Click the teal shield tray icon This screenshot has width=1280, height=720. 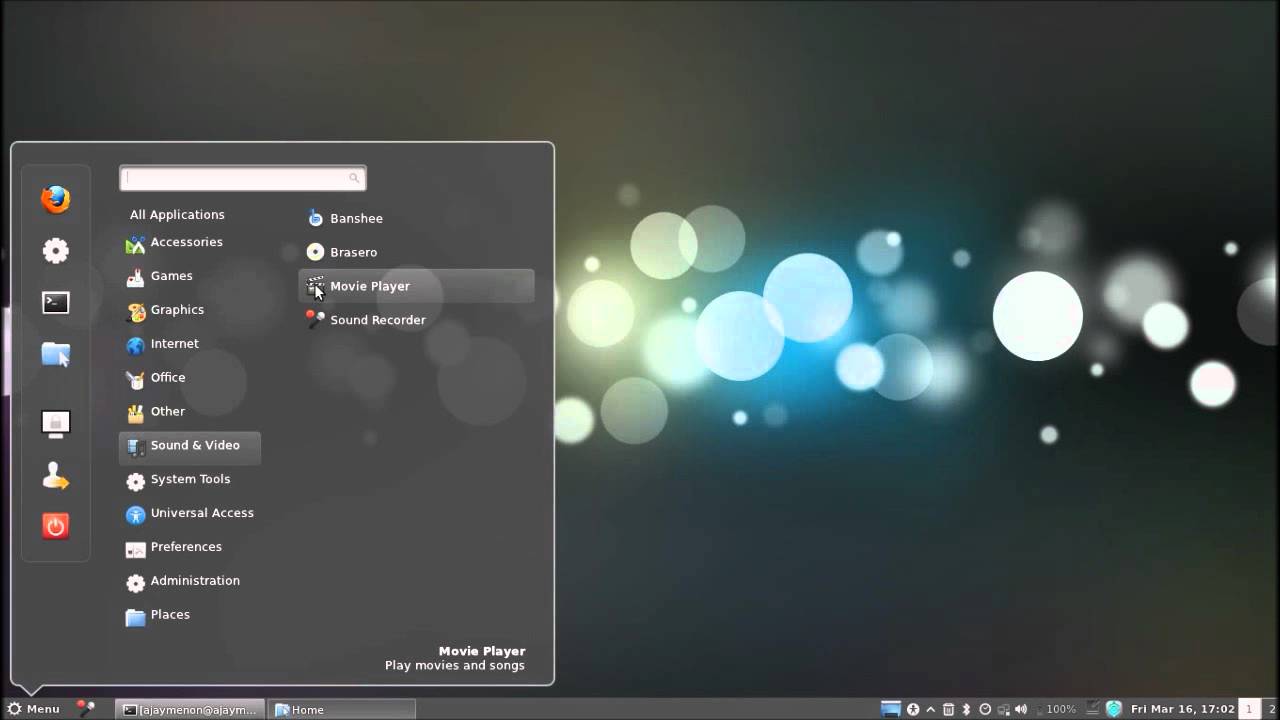point(1114,709)
